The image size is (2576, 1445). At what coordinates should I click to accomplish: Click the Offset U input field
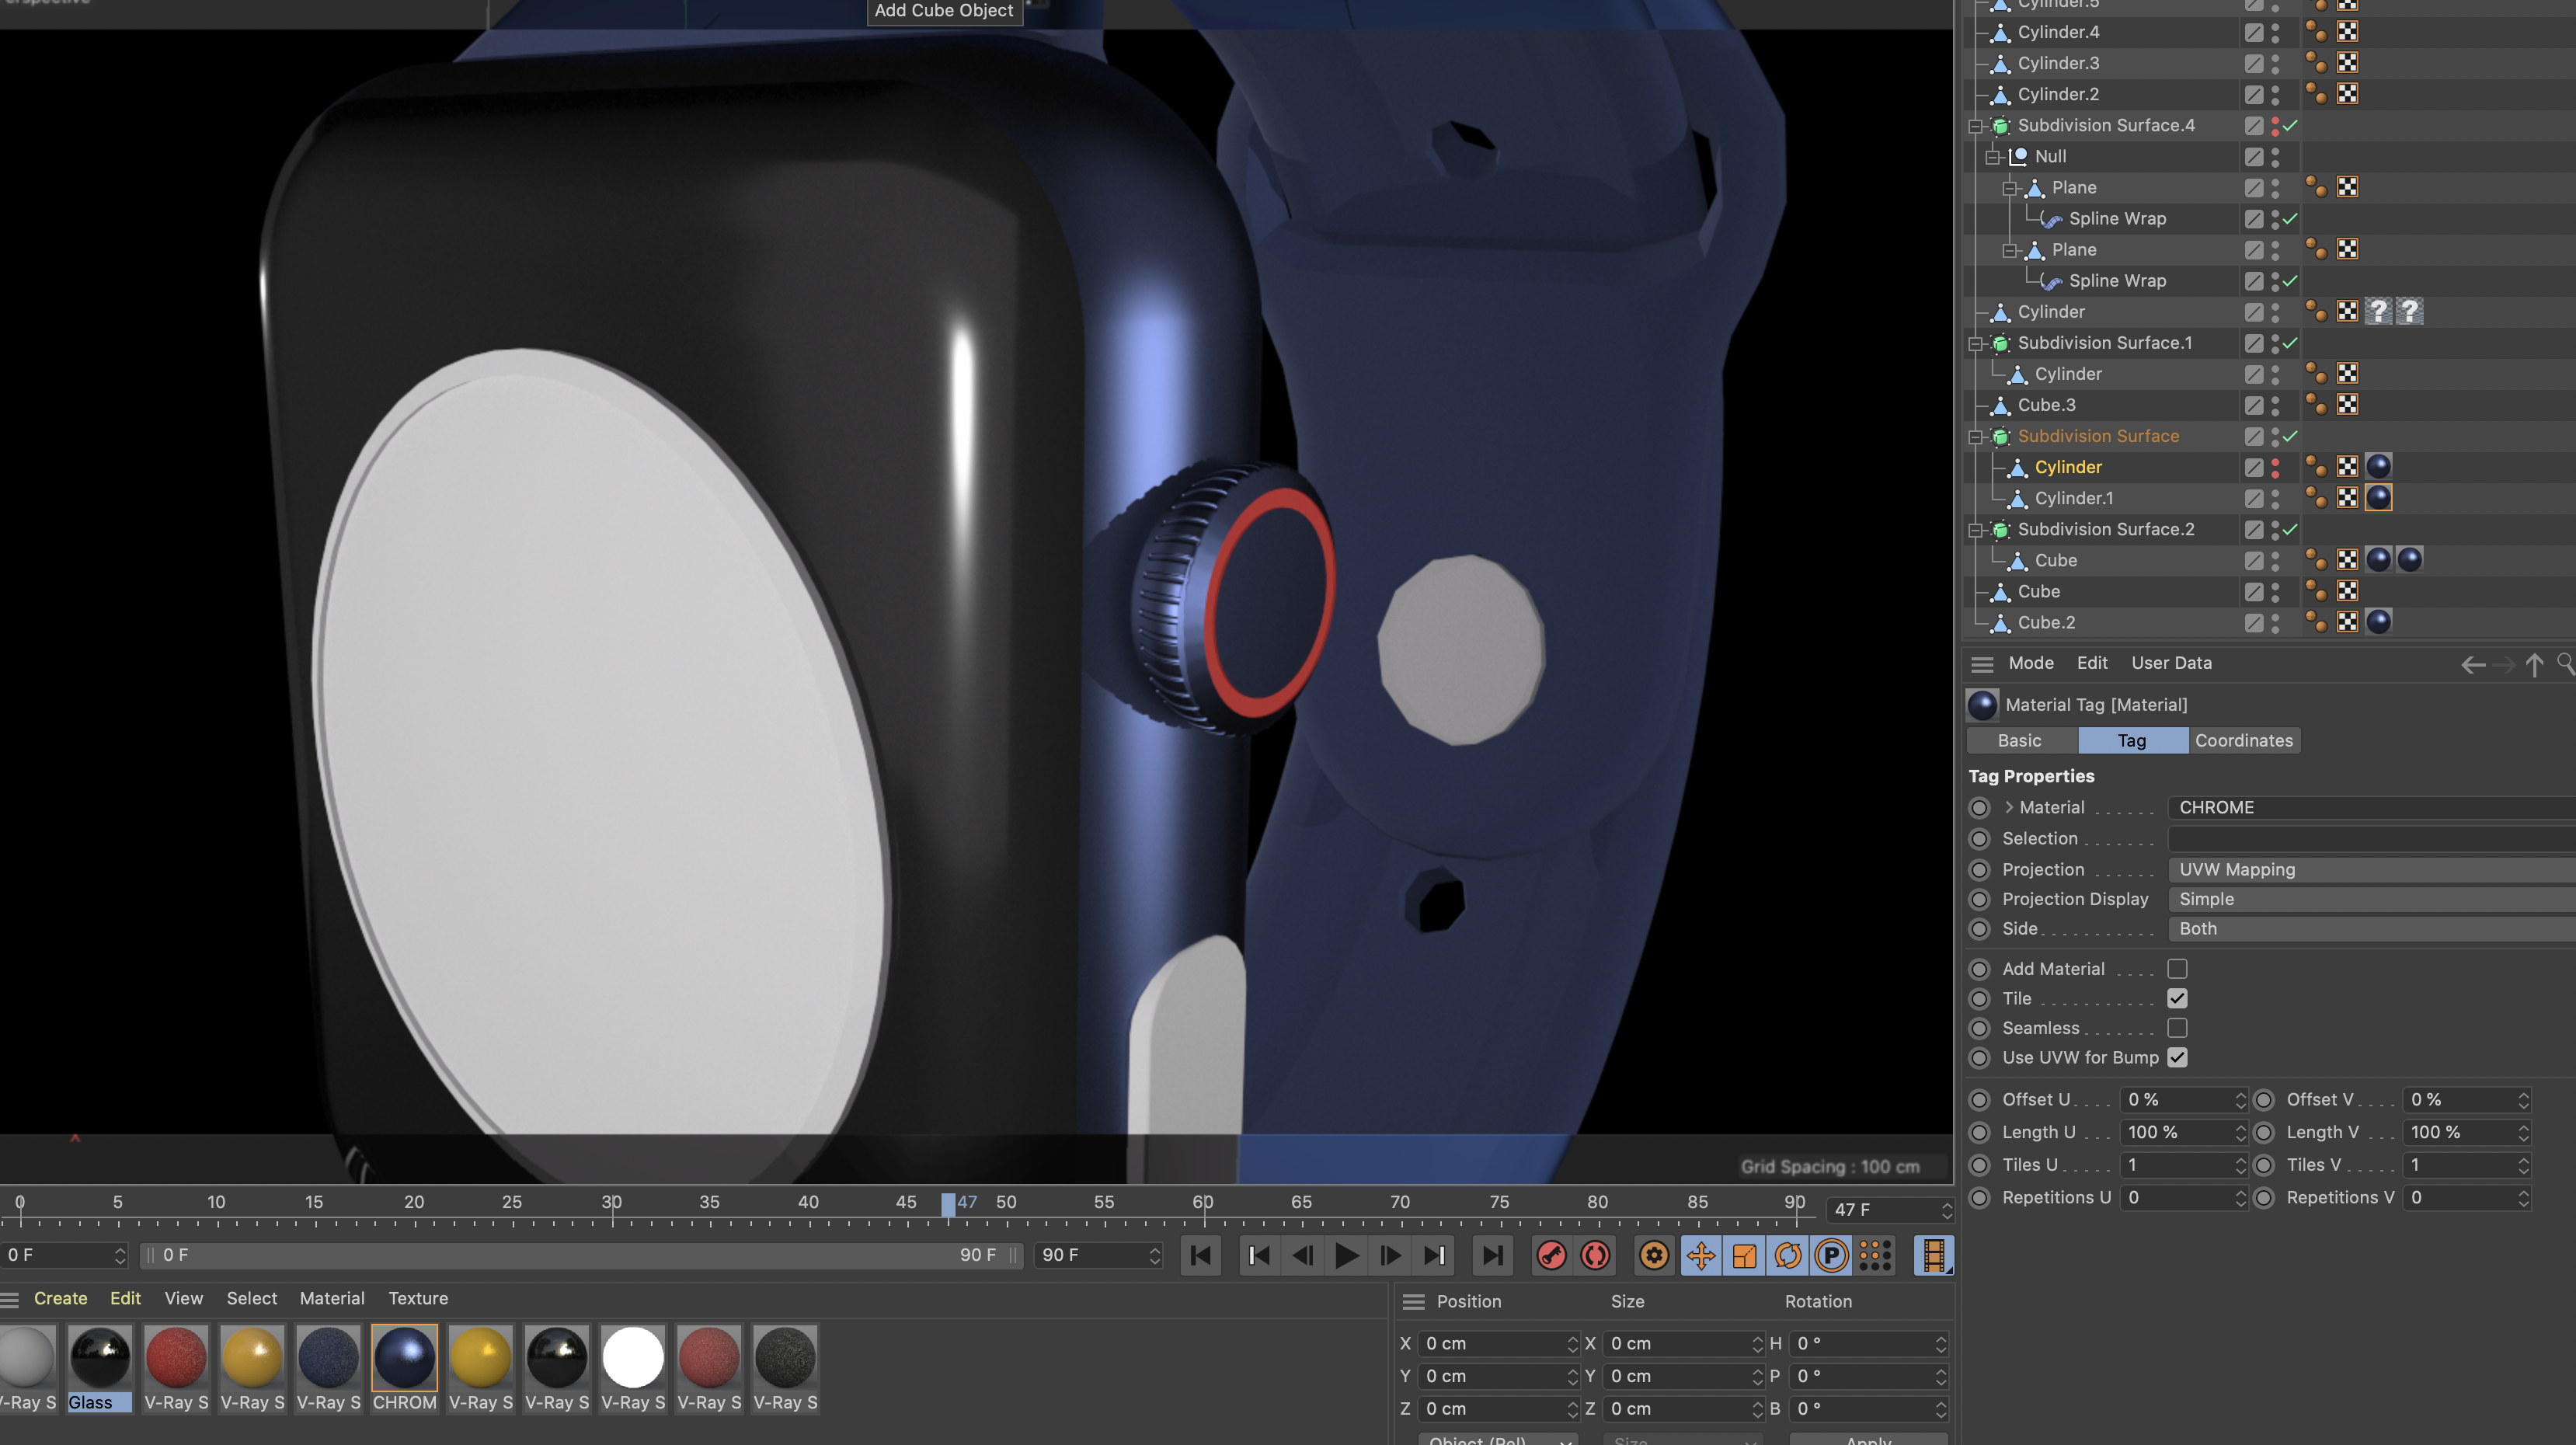(2176, 1099)
